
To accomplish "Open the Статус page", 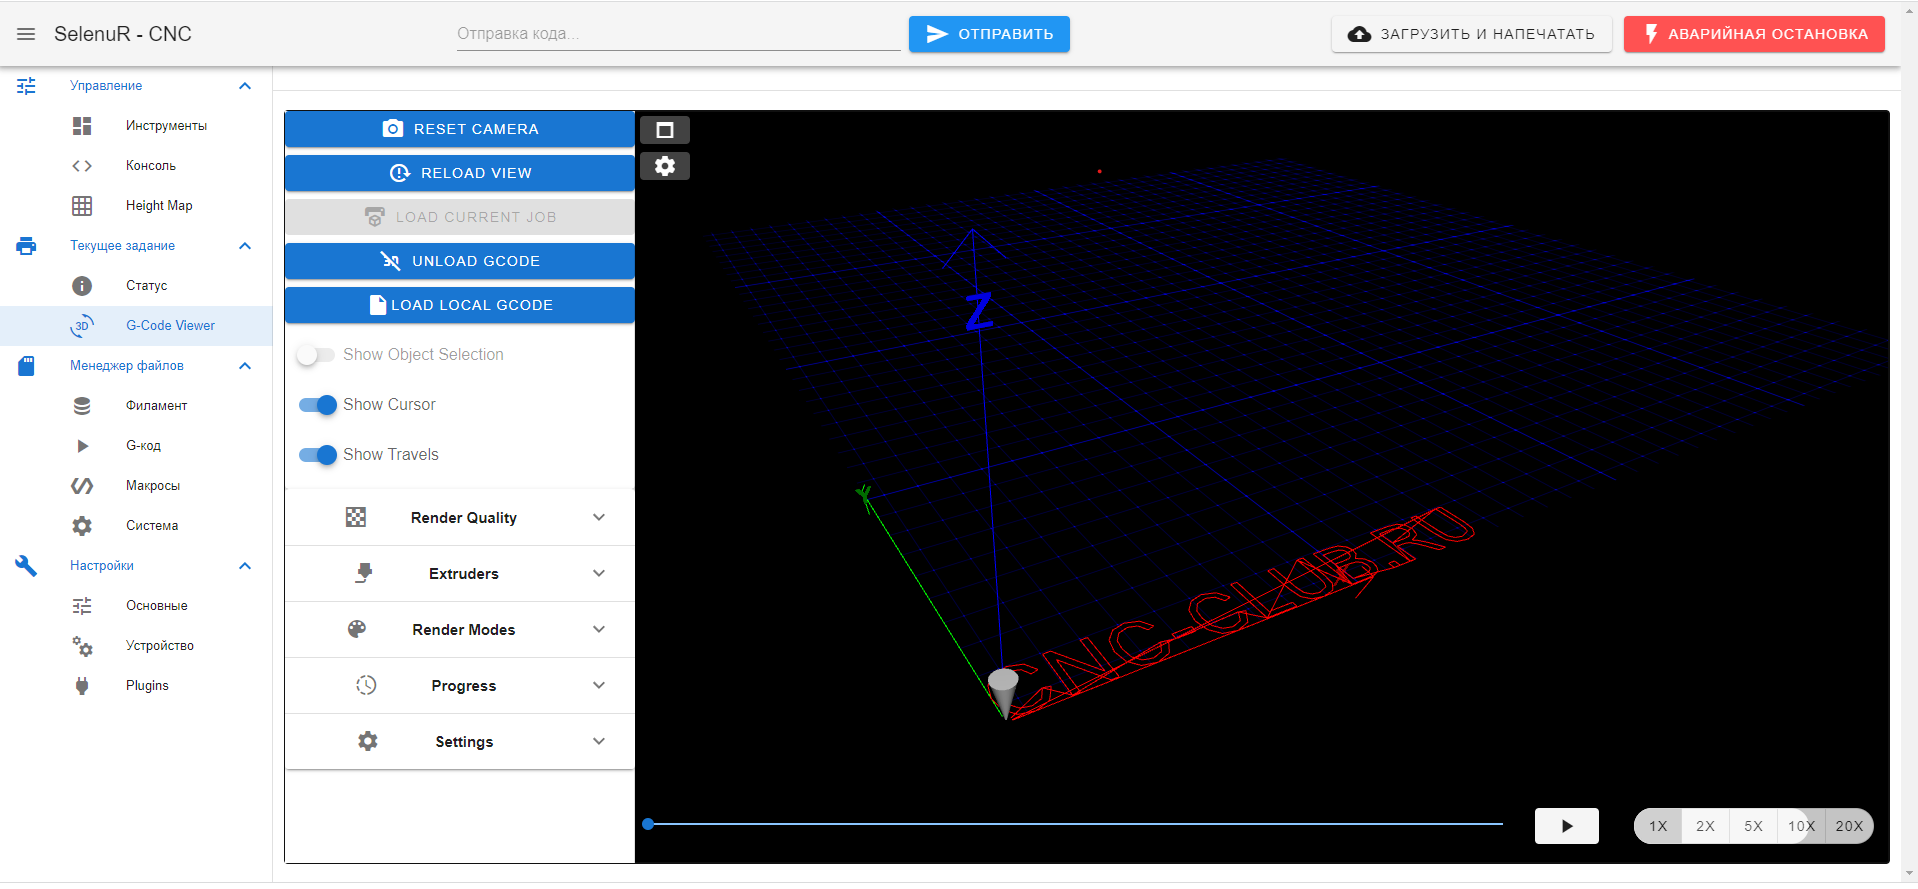I will (136, 286).
